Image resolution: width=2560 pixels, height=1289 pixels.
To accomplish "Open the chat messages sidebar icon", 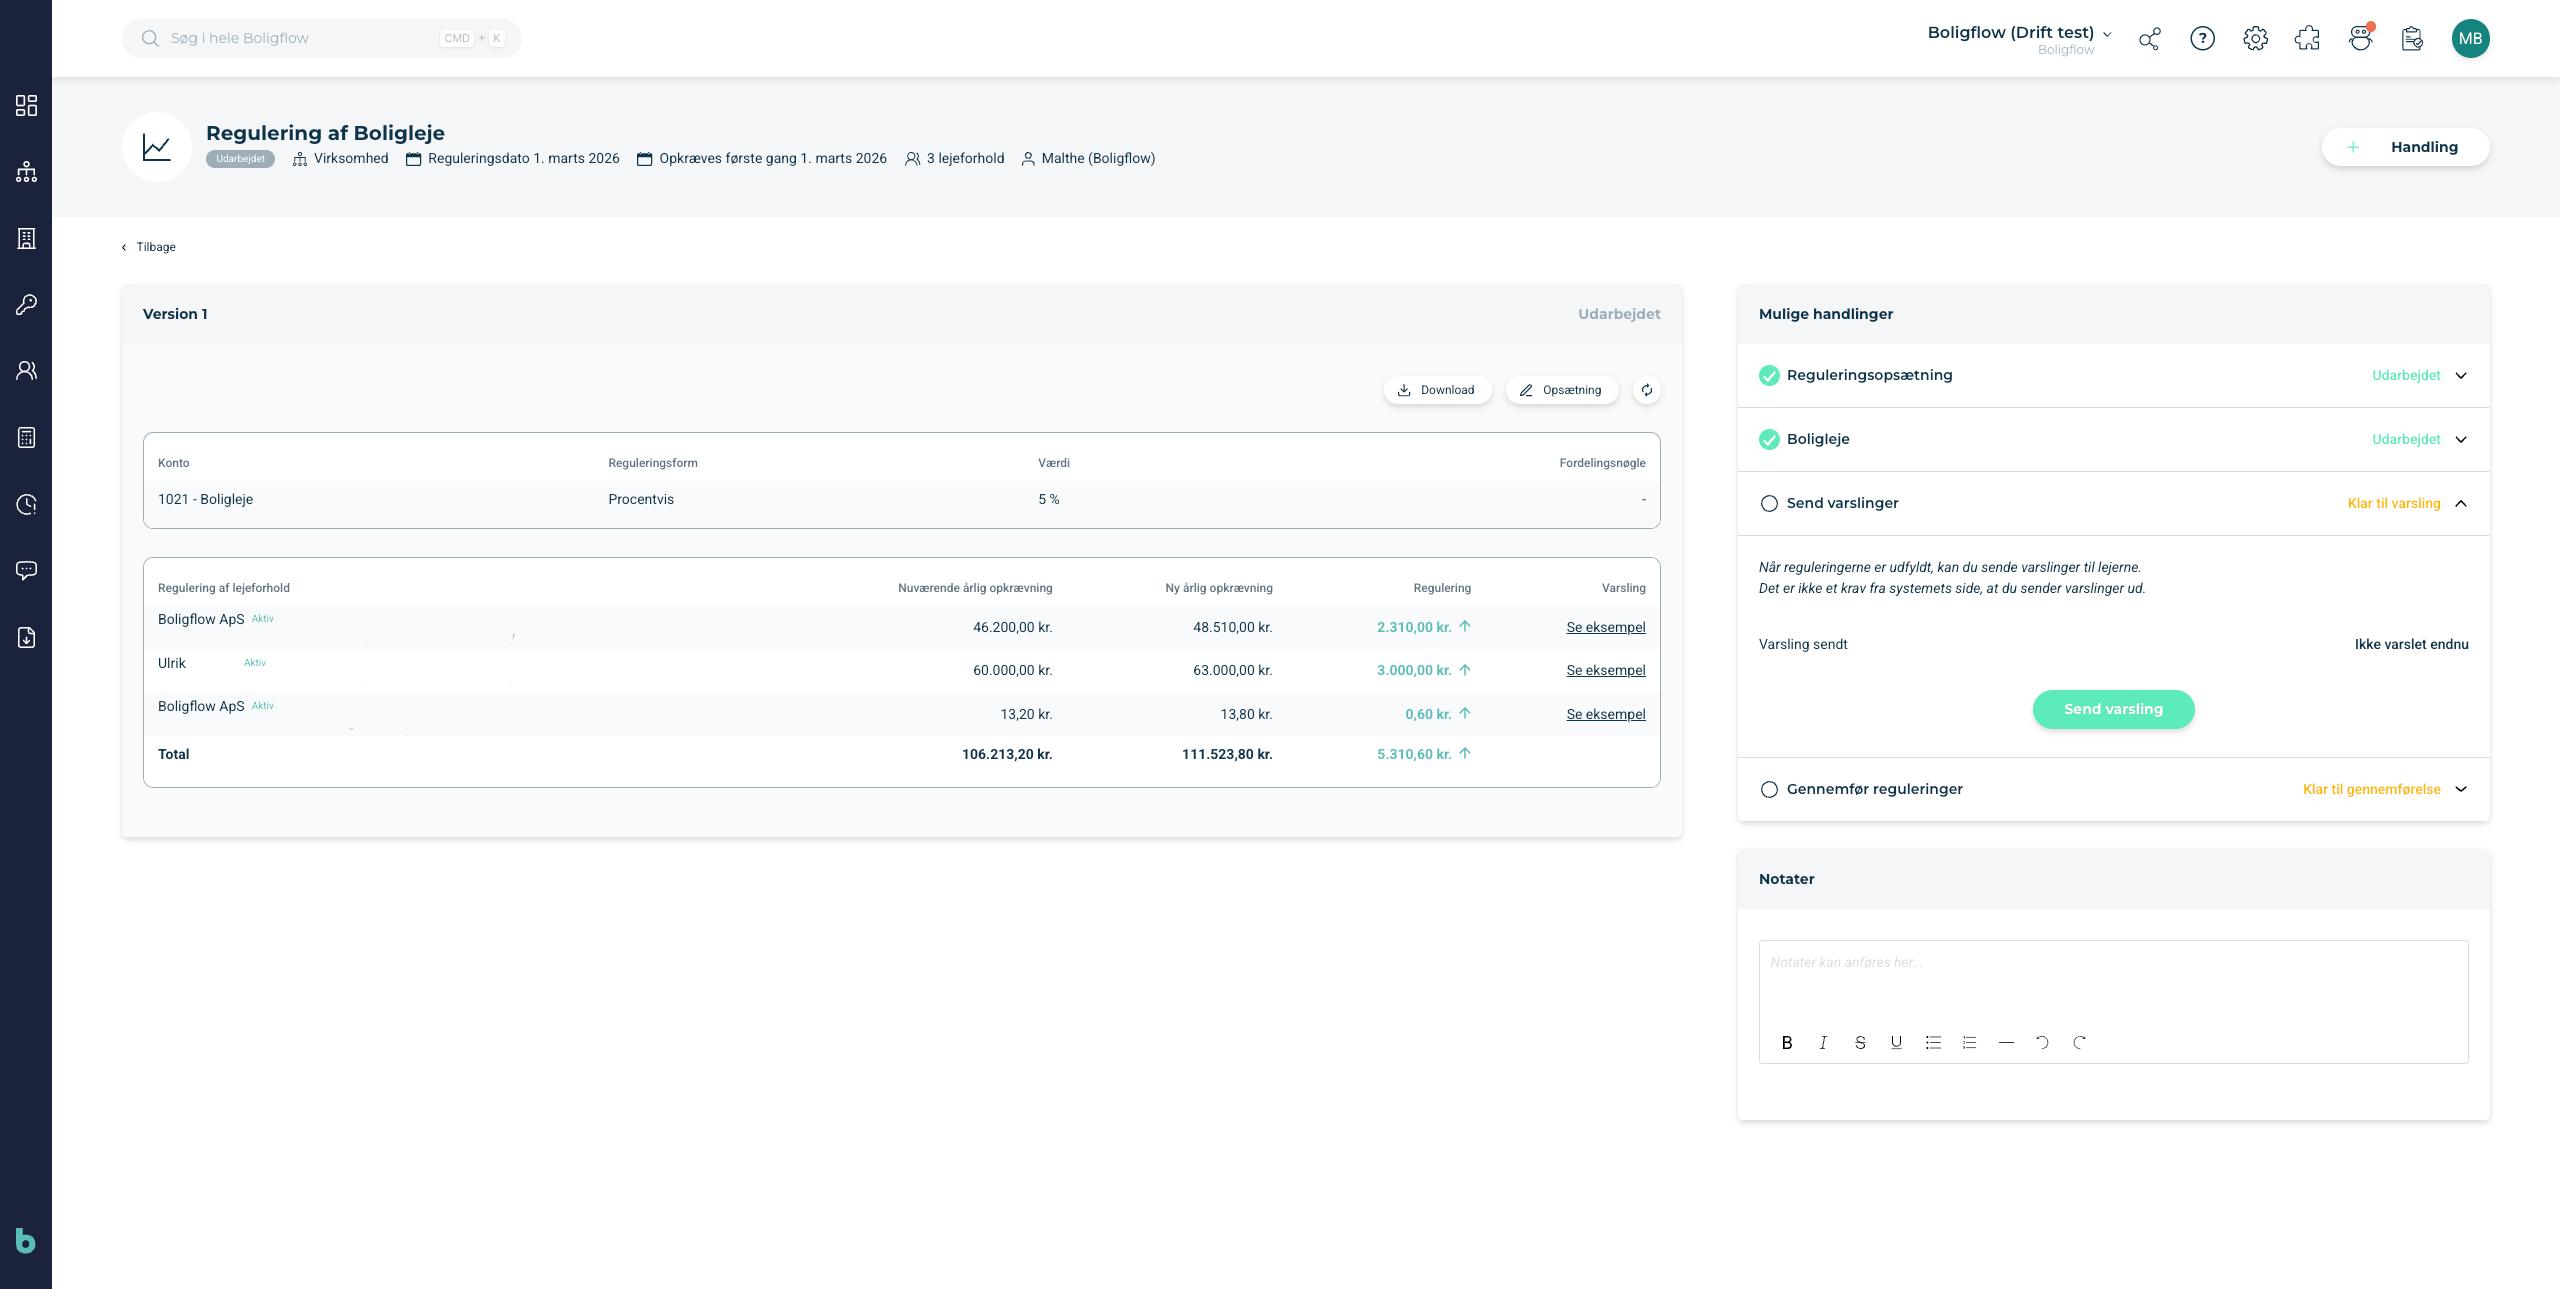I will tap(26, 570).
